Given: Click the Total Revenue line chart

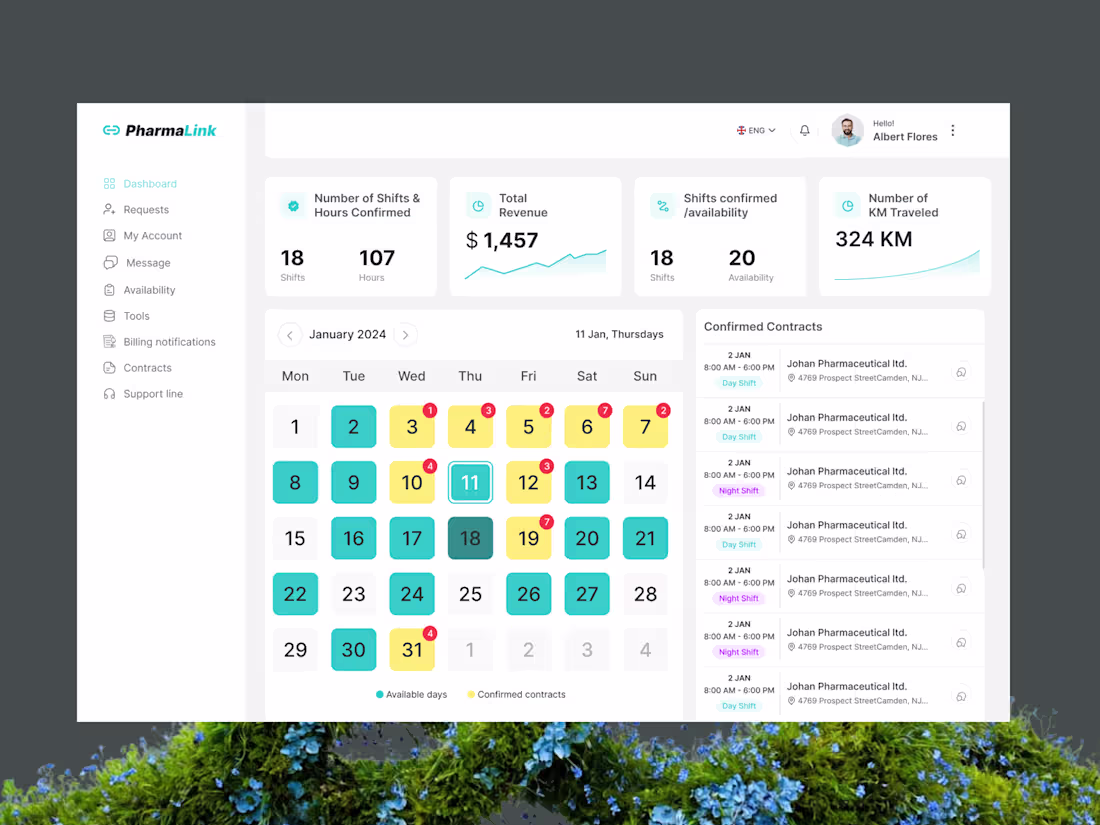Looking at the screenshot, I should pos(535,264).
